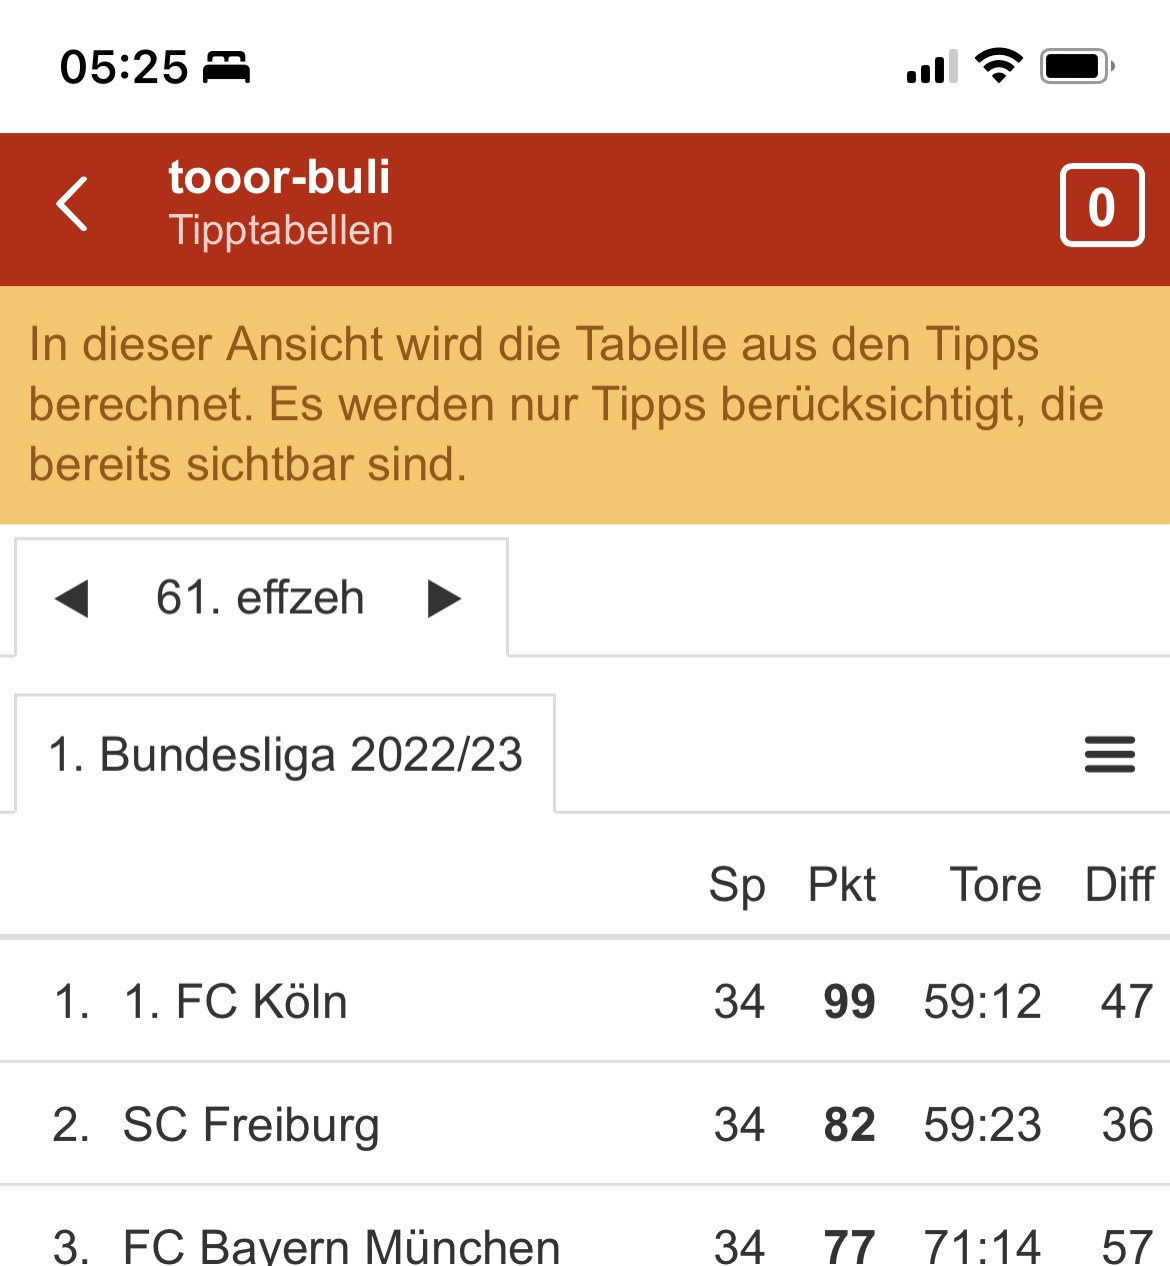Sort table by Sp column header

point(737,885)
